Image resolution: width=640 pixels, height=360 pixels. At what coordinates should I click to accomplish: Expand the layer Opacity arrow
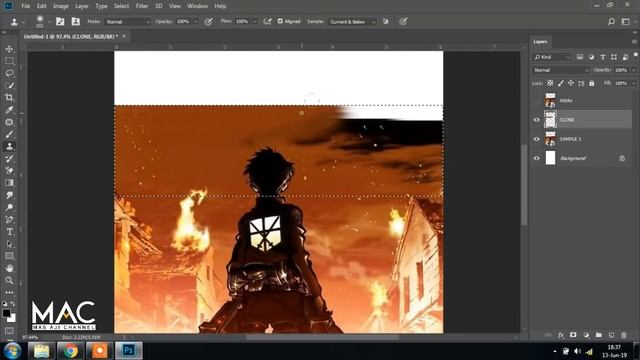(633, 70)
